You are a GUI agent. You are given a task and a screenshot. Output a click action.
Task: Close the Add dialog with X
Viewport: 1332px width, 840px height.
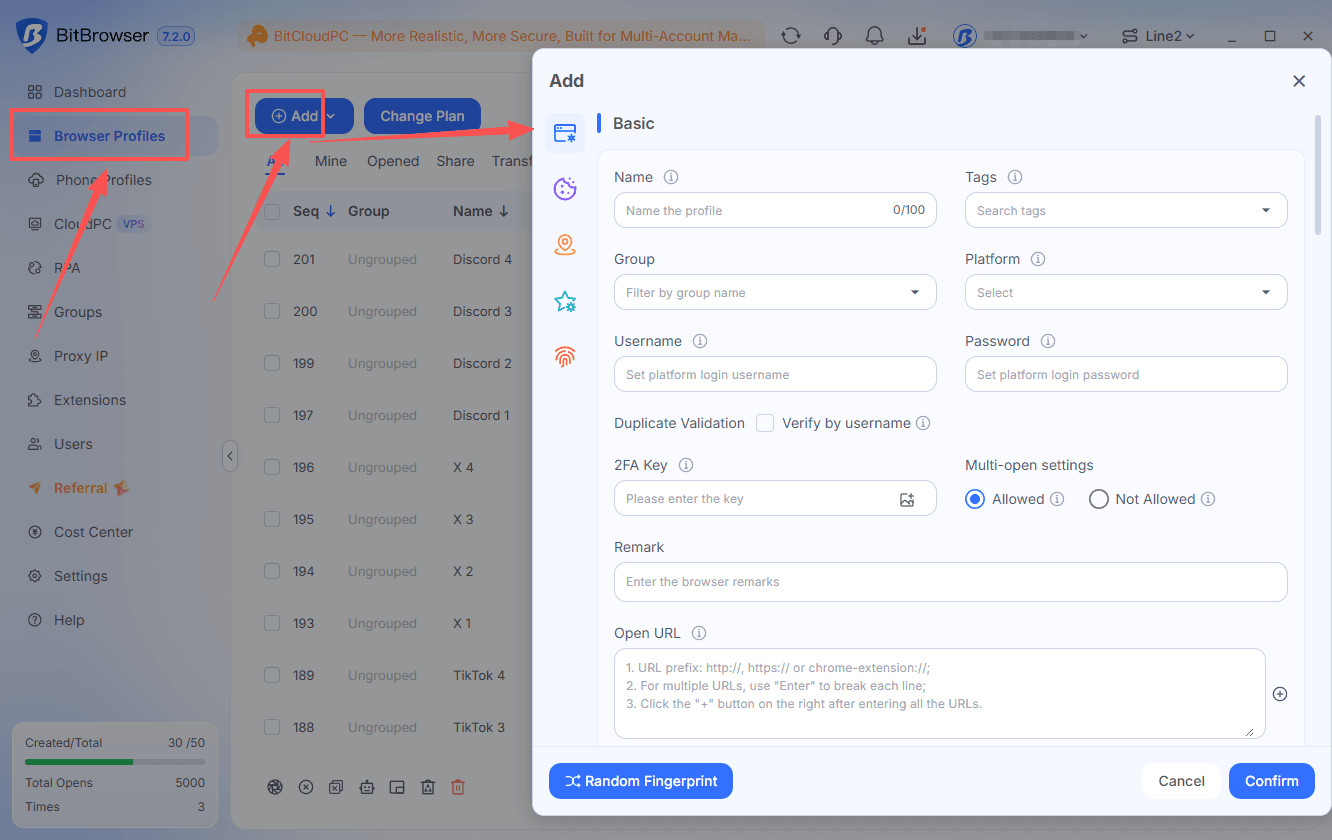tap(1299, 81)
